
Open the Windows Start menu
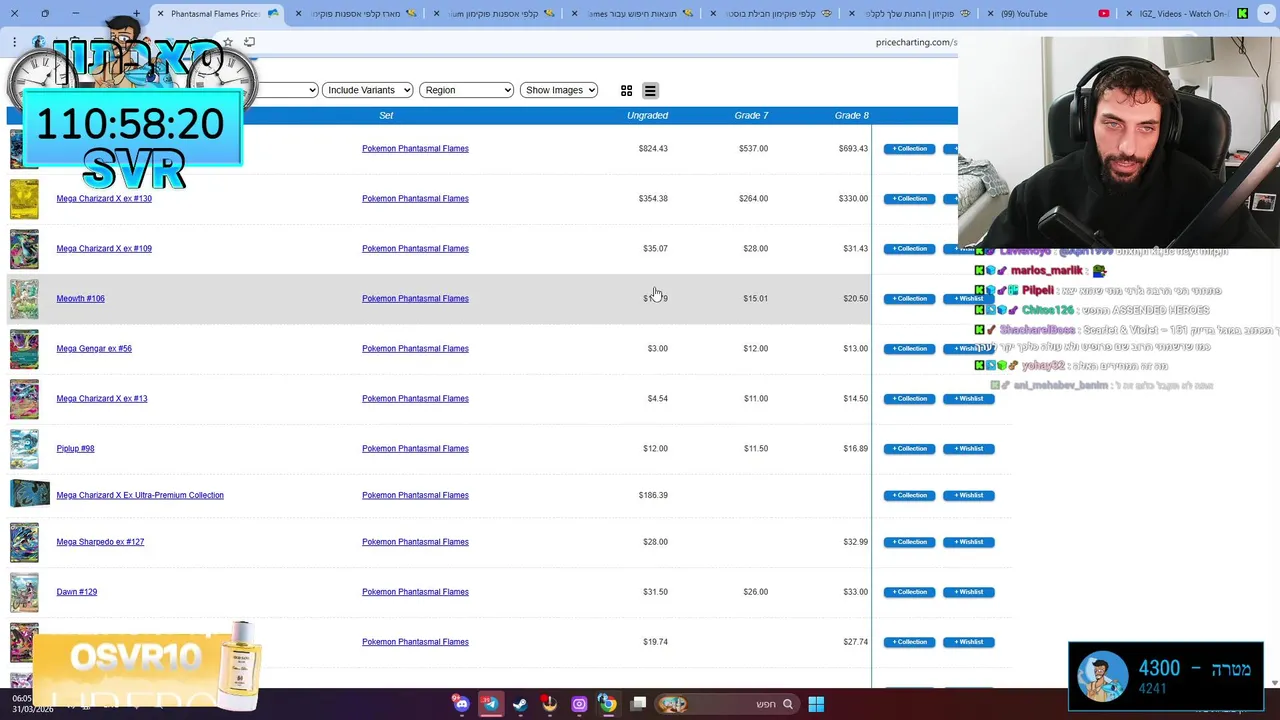pyautogui.click(x=816, y=704)
